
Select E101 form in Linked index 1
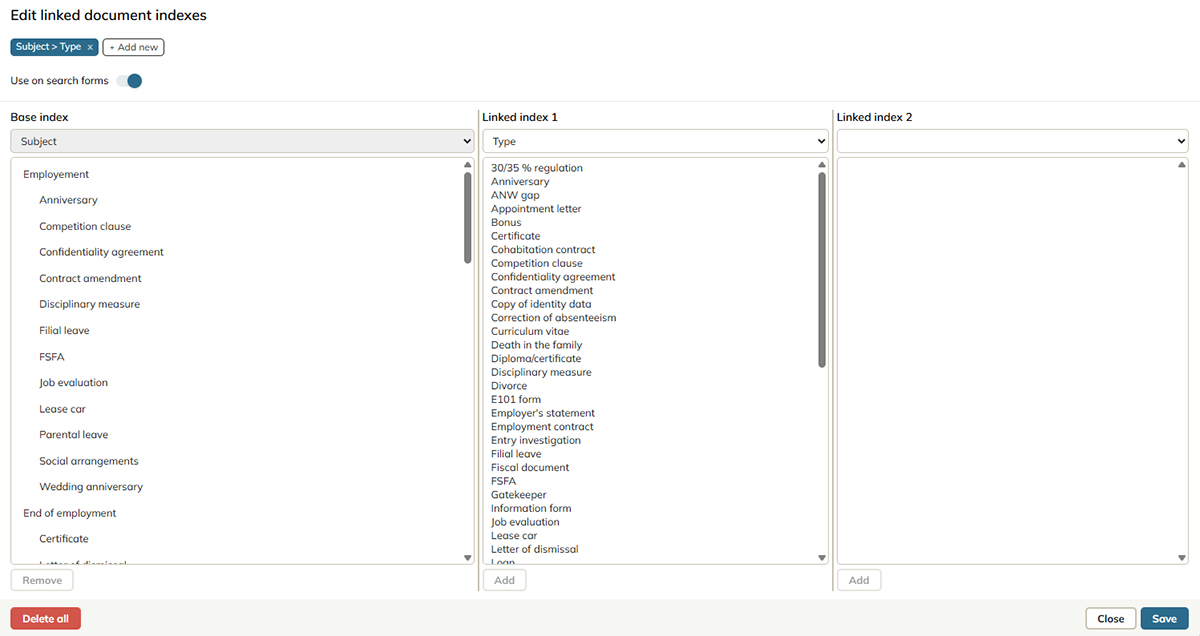click(516, 399)
